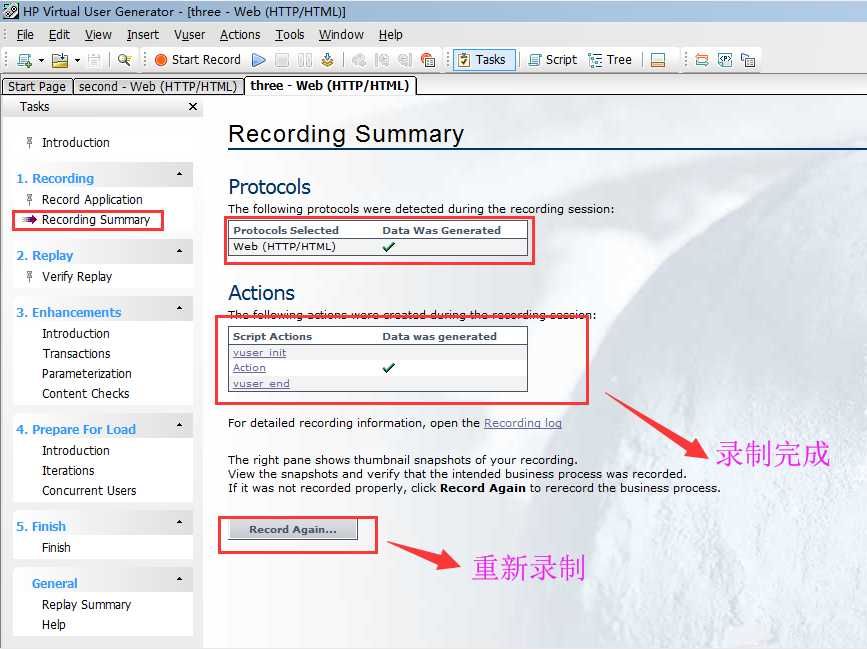Switch to the Start Page tab
867x649 pixels.
click(x=37, y=87)
